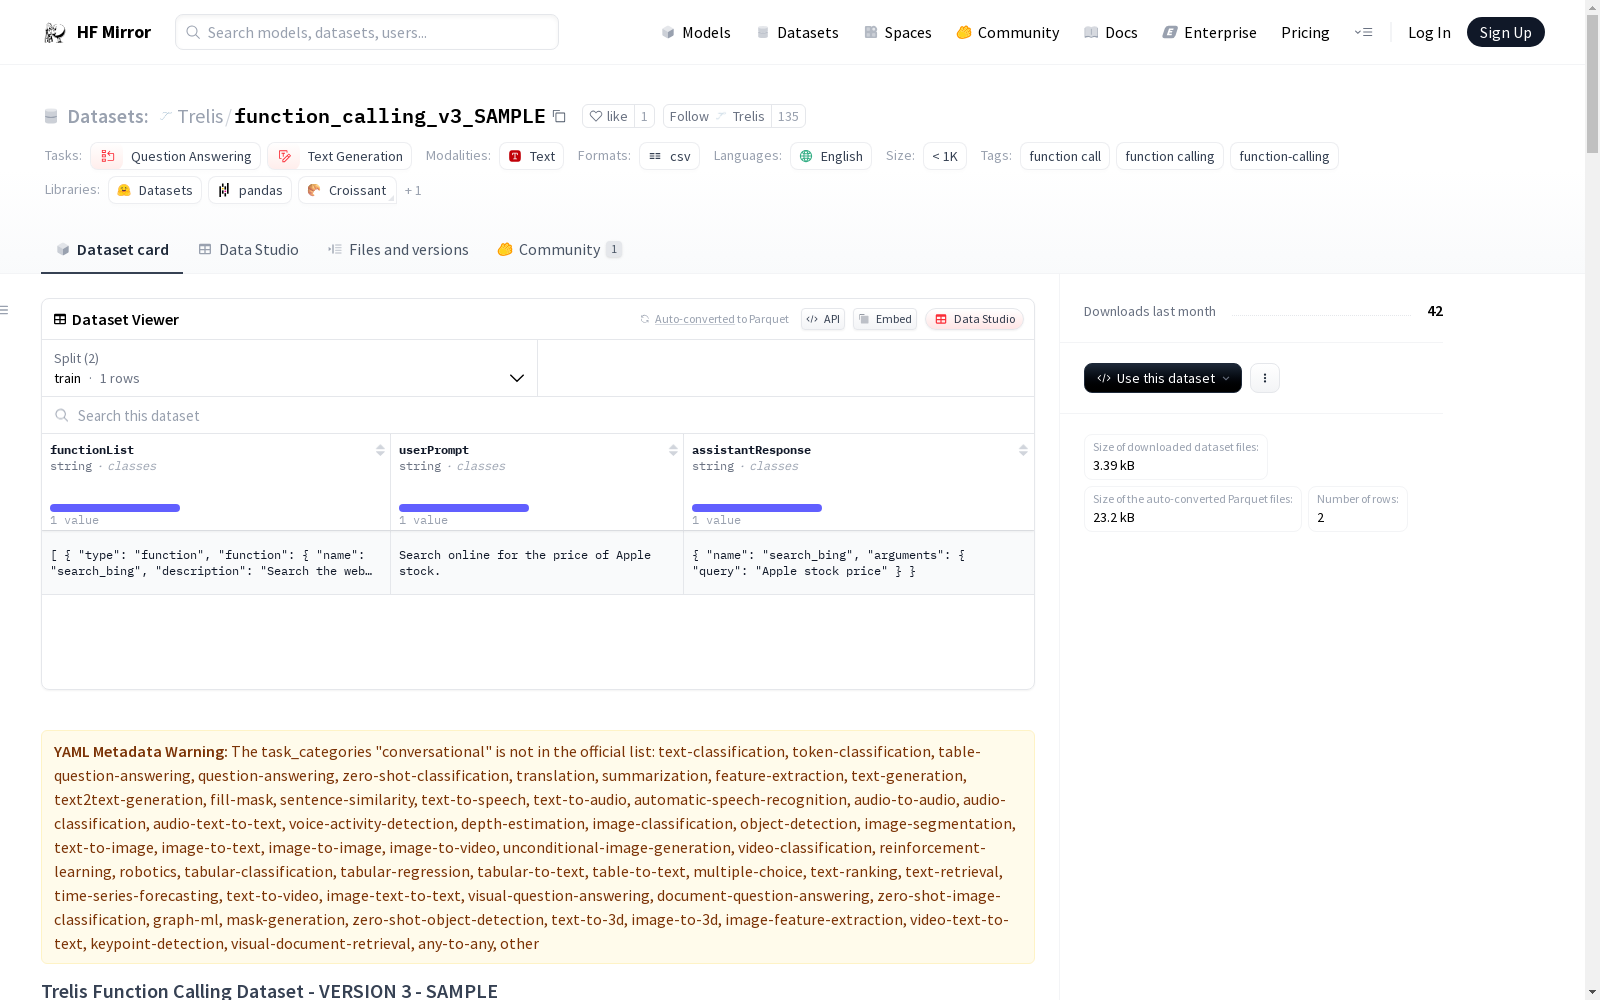Click the assistantResponse distribution bar
This screenshot has width=1600, height=1000.
(x=757, y=508)
